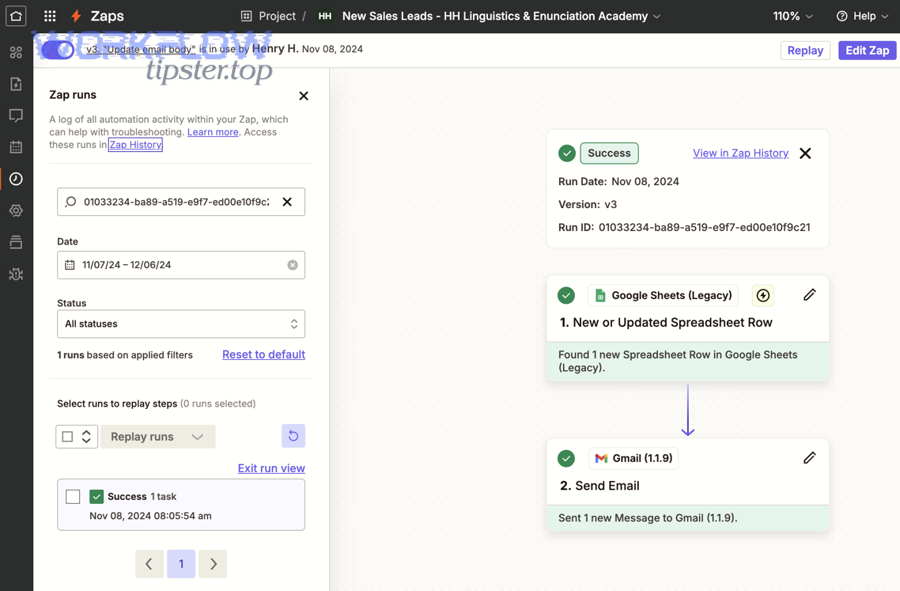The height and width of the screenshot is (591, 900).
Task: Open the Status dropdown All statuses
Action: pos(181,324)
